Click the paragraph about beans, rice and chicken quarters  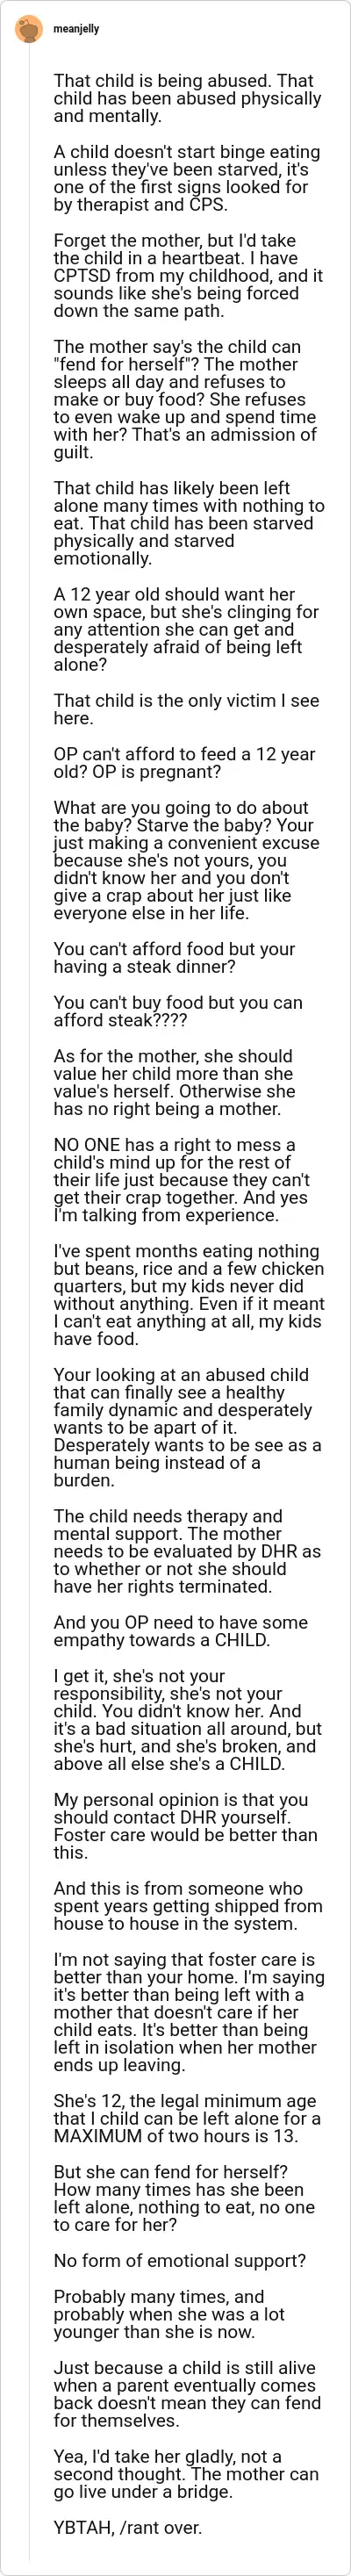click(188, 1295)
